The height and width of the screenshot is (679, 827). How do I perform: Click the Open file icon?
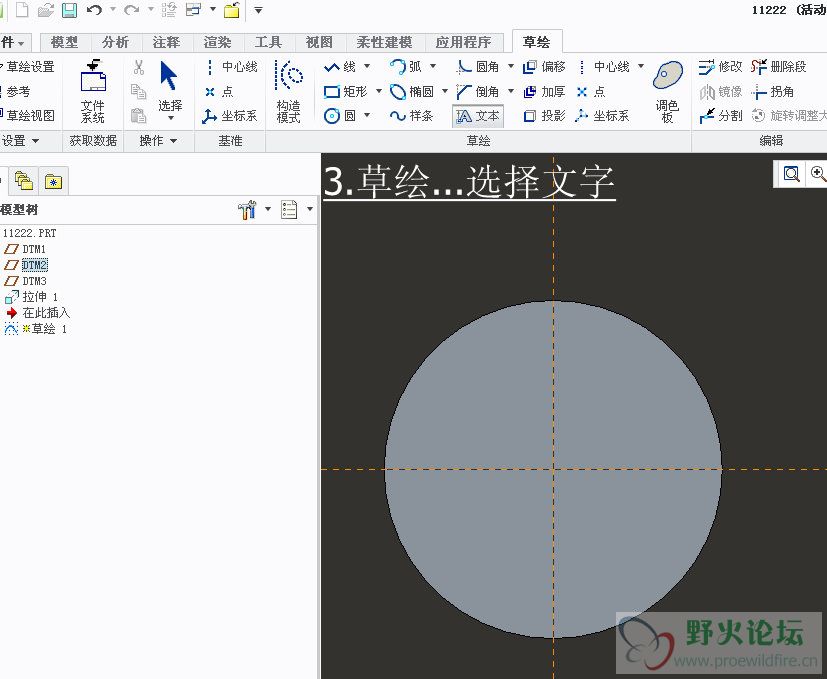click(x=45, y=9)
